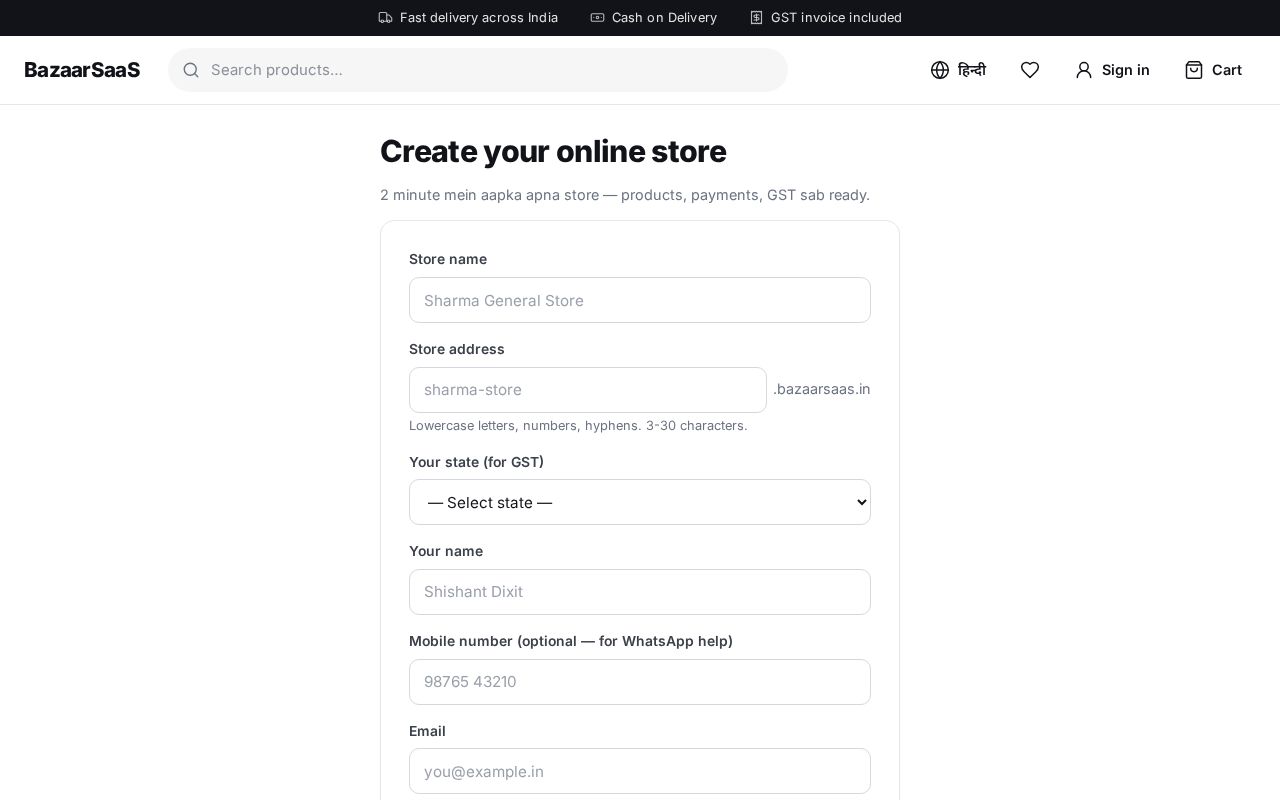The image size is (1280, 800).
Task: Click the 'Your name' label
Action: 446,551
